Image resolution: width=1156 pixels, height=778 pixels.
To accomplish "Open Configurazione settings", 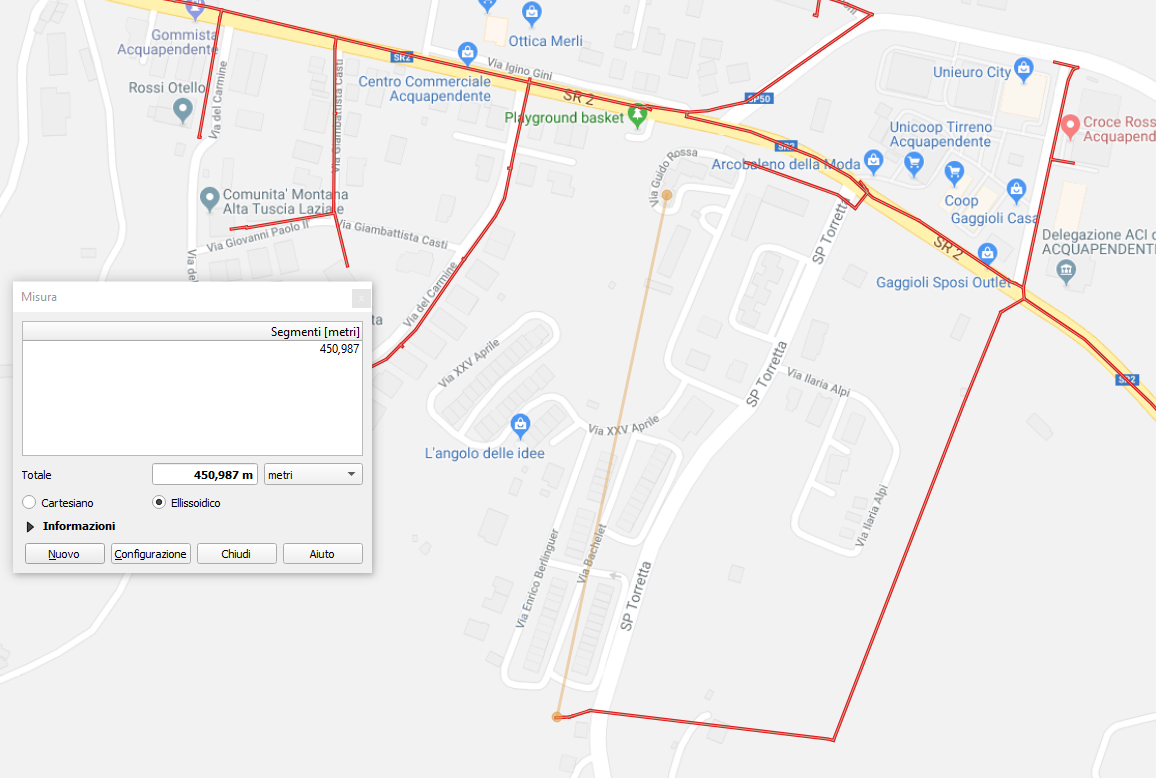I will [x=150, y=554].
